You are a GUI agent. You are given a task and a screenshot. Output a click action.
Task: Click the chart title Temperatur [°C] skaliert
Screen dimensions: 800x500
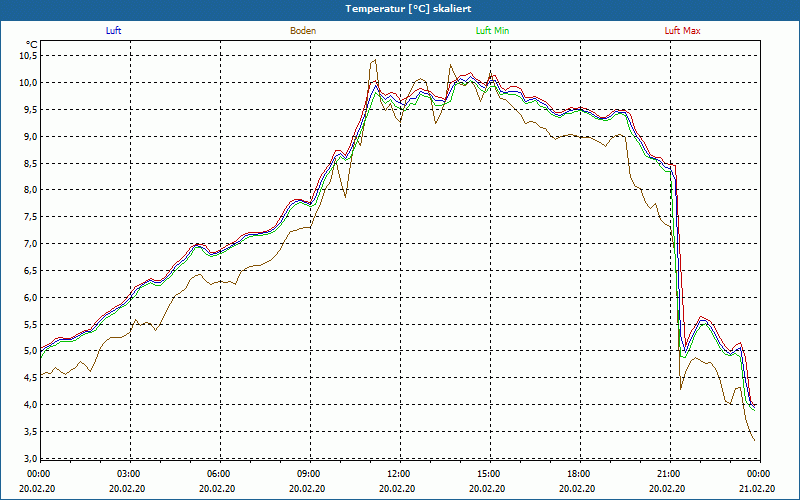pos(408,9)
